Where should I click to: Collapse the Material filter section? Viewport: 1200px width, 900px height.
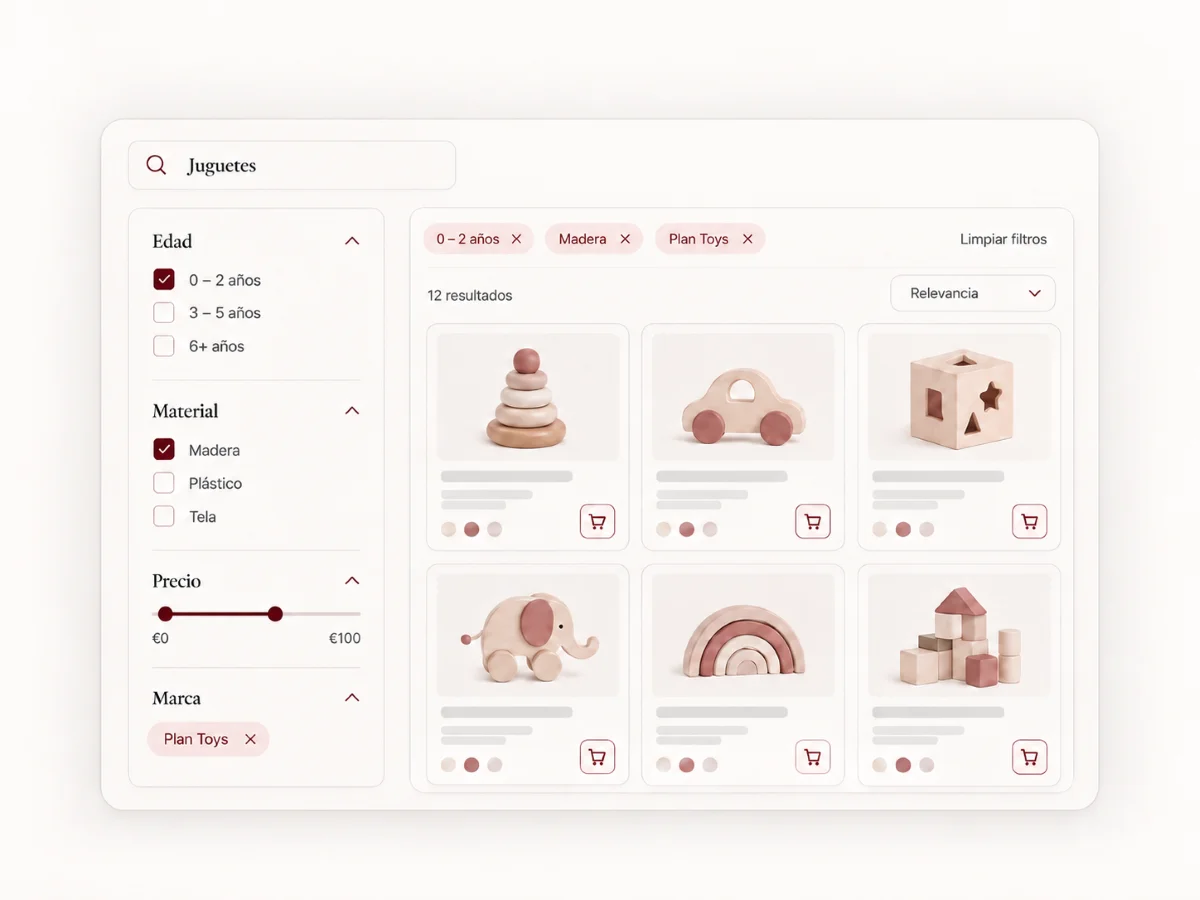tap(351, 411)
